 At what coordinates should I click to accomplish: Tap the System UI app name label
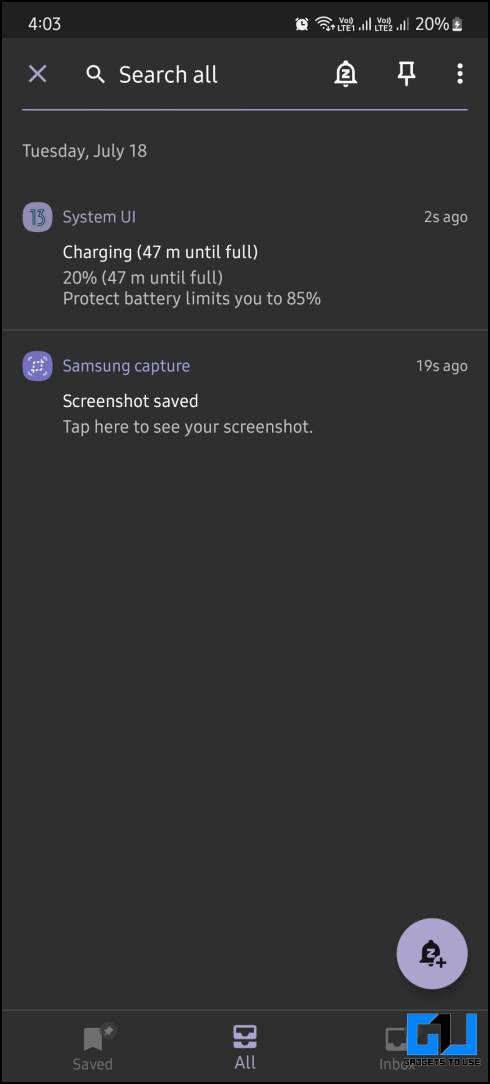coord(99,217)
